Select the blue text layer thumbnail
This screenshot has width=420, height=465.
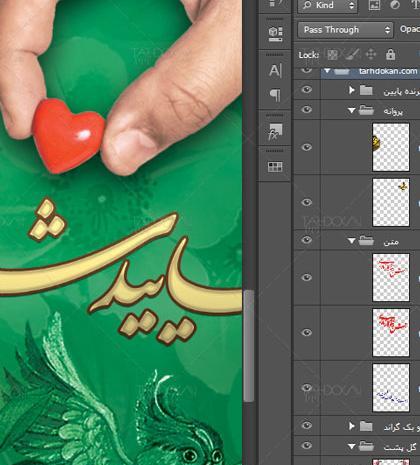click(391, 387)
